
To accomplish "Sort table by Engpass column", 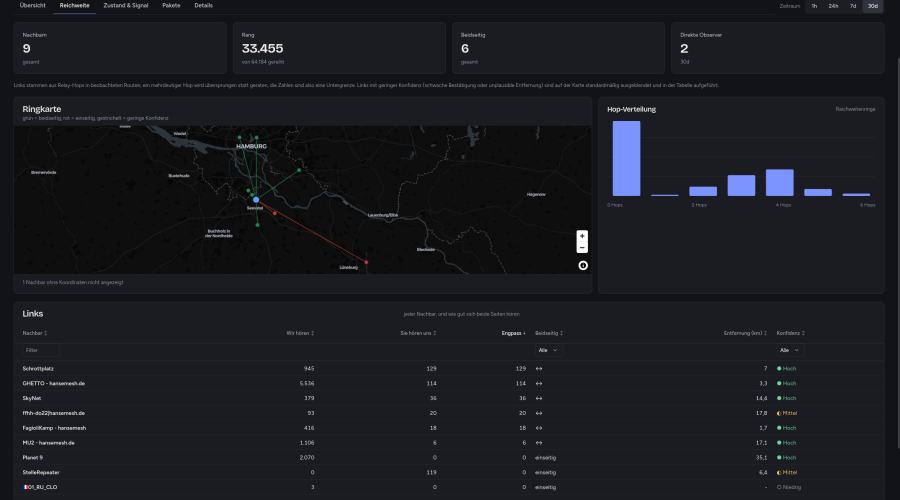I will 513,333.
